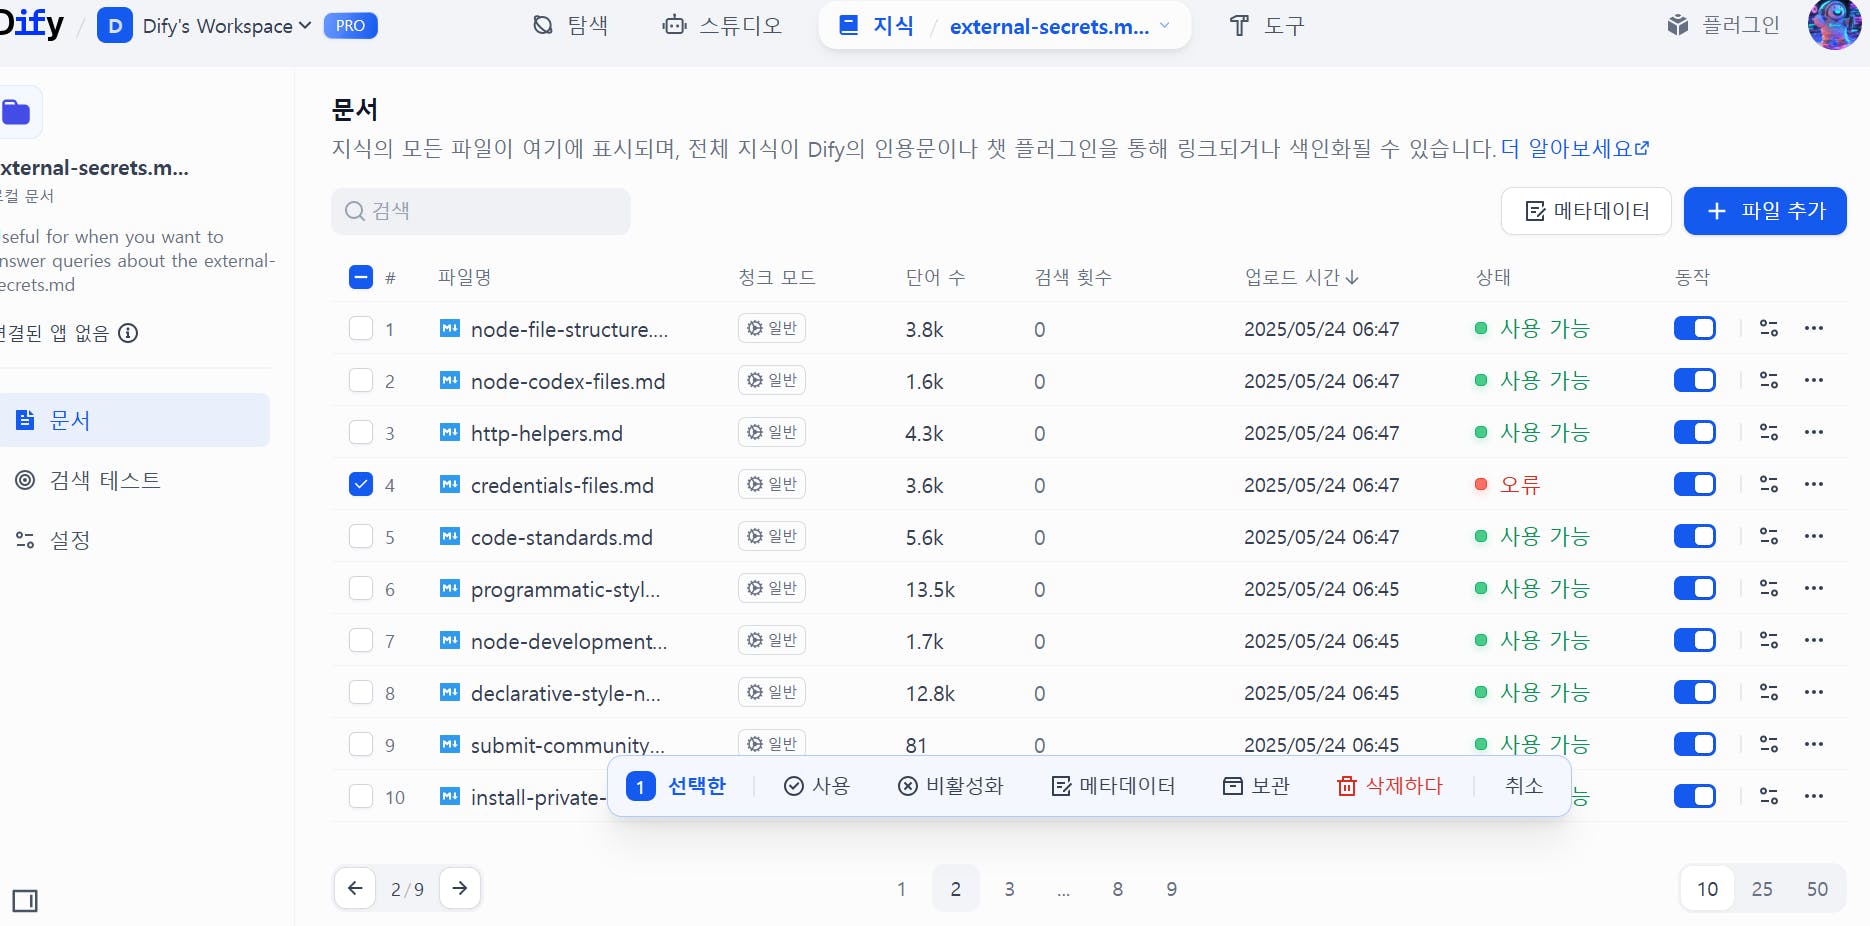
Task: Collapse sidebar using bottom-left panel icon
Action: click(25, 901)
